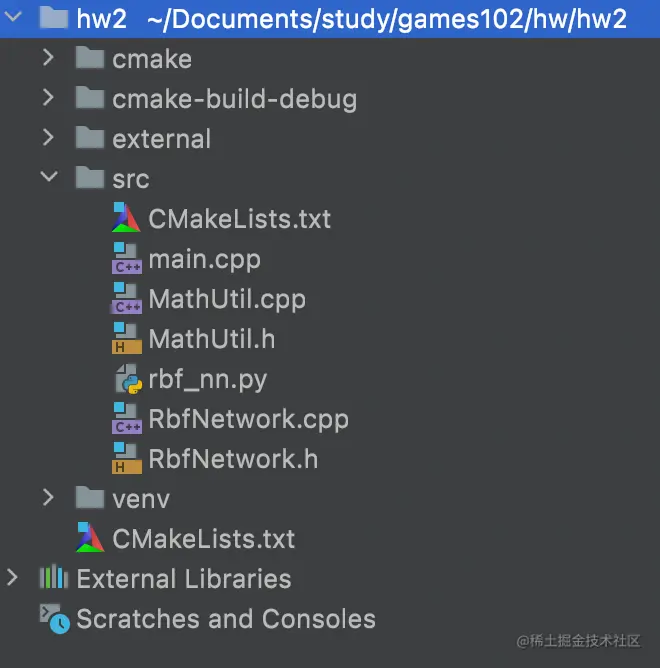Viewport: 660px width, 668px height.
Task: Expand the External Libraries node chevron
Action: click(13, 578)
